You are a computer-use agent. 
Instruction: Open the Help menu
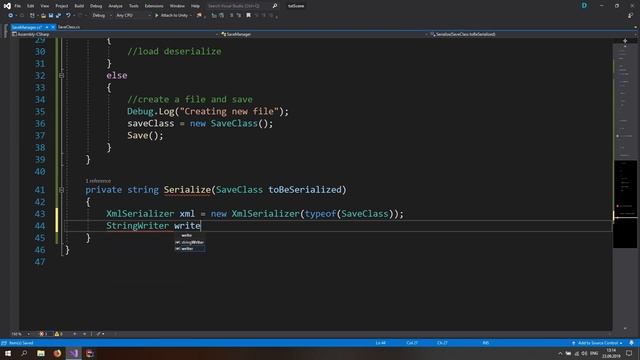pyautogui.click(x=196, y=6)
